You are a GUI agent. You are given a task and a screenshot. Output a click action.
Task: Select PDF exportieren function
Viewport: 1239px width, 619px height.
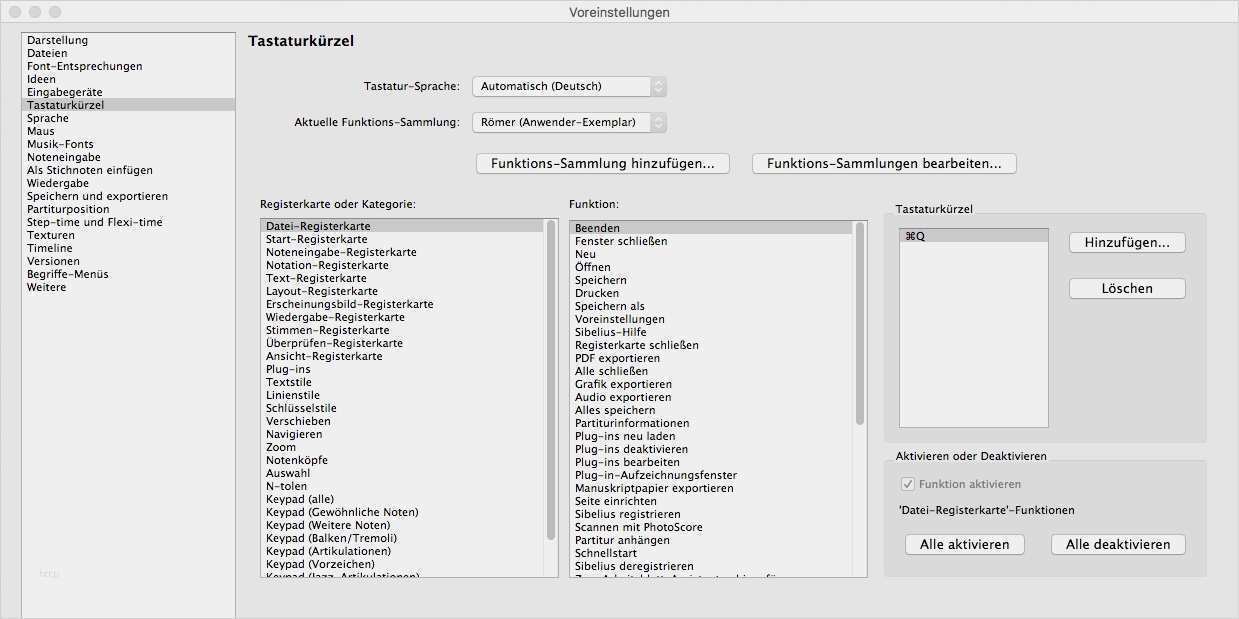[712, 359]
